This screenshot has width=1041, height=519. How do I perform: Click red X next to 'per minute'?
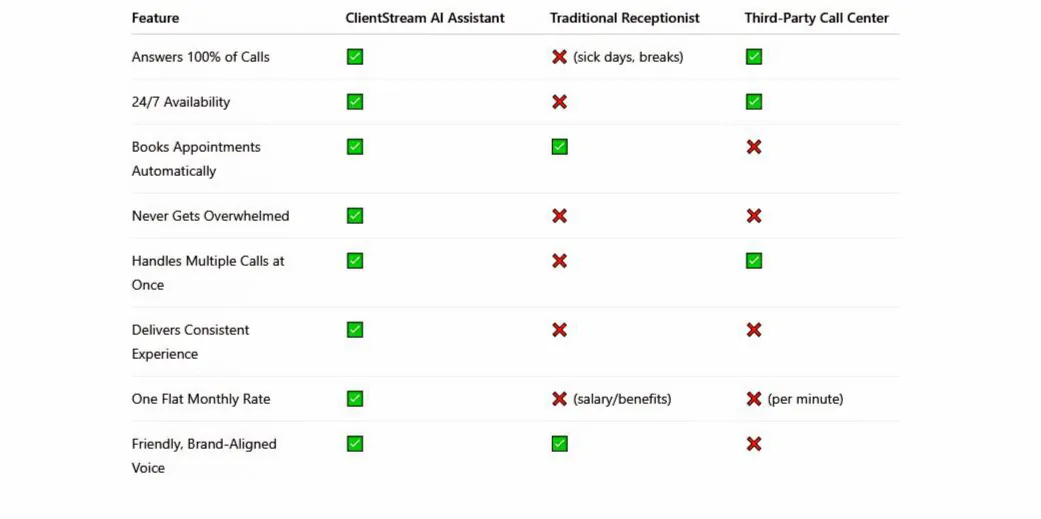(x=754, y=399)
